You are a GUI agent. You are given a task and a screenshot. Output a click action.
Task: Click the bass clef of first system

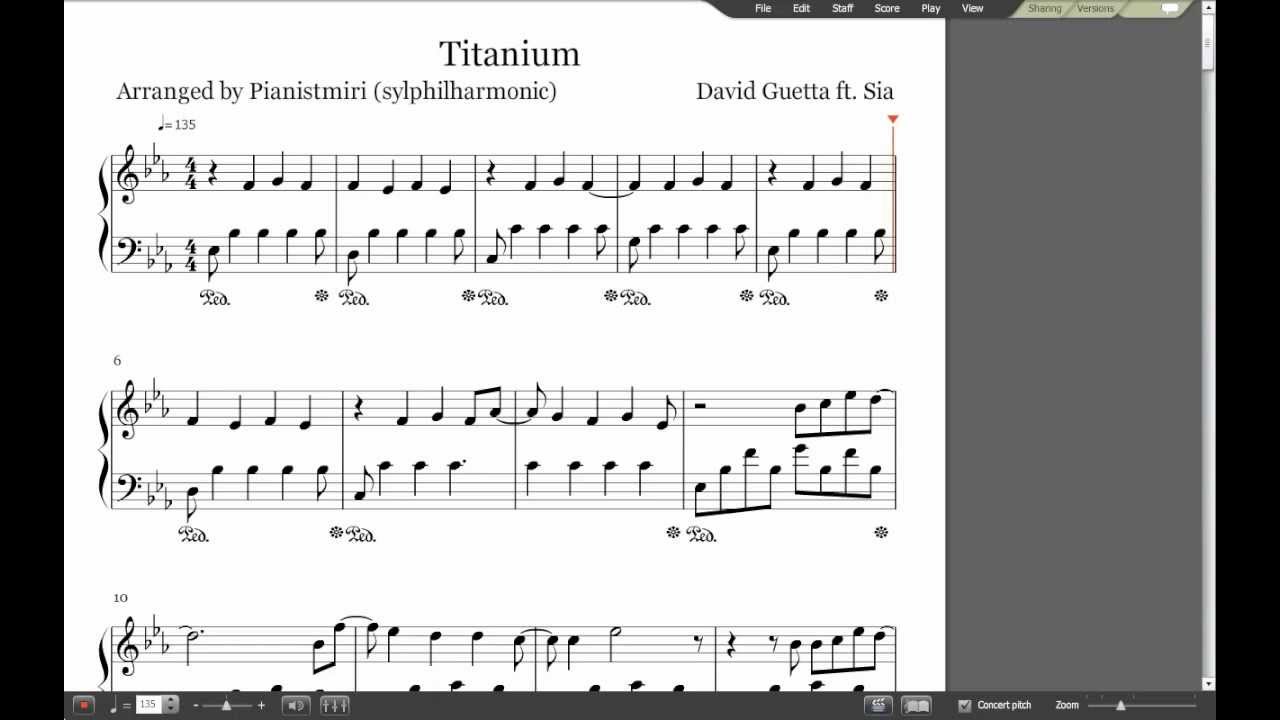[128, 249]
